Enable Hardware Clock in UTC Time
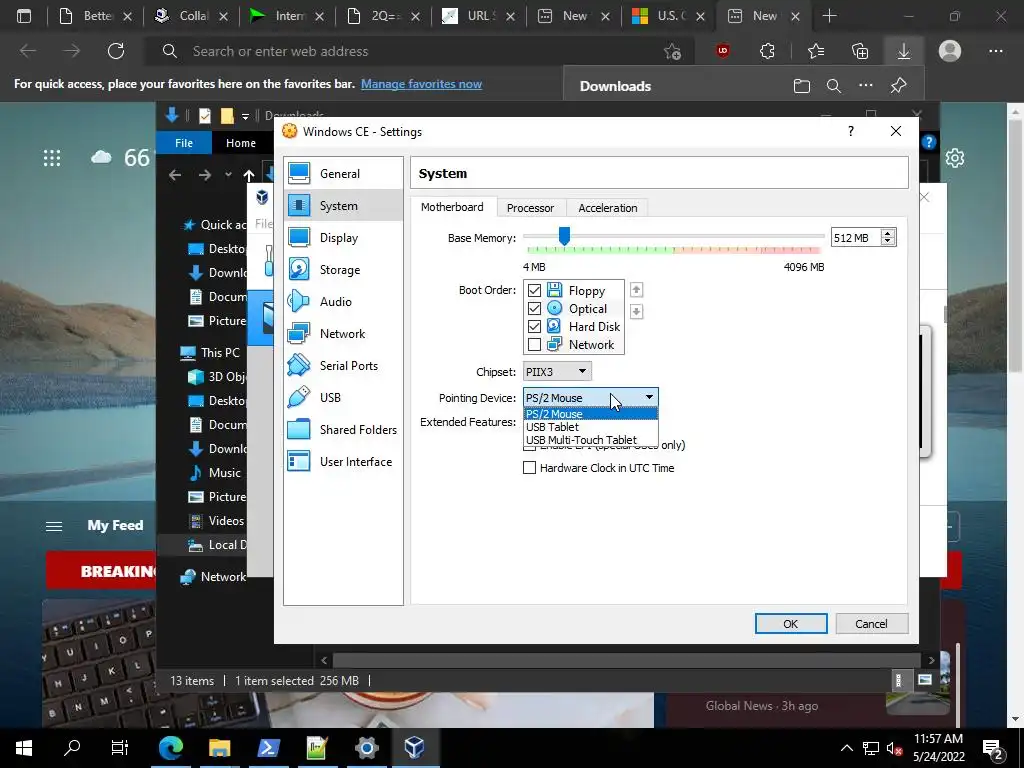Screen dimensions: 1024x768 coord(530,468)
